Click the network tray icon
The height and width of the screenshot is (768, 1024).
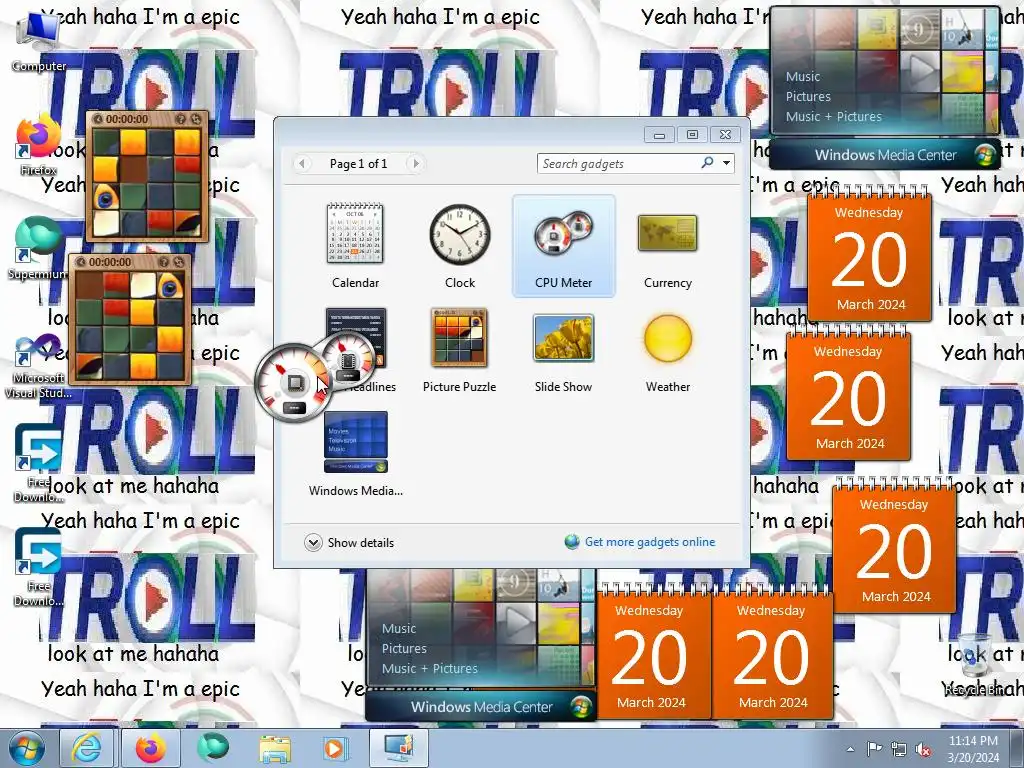click(x=899, y=749)
